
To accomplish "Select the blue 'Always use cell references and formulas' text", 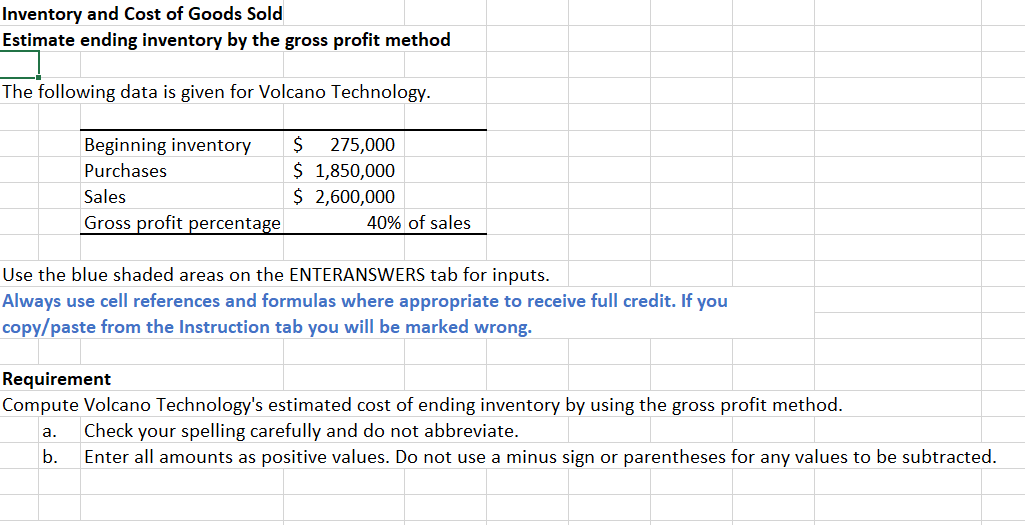I will (365, 301).
